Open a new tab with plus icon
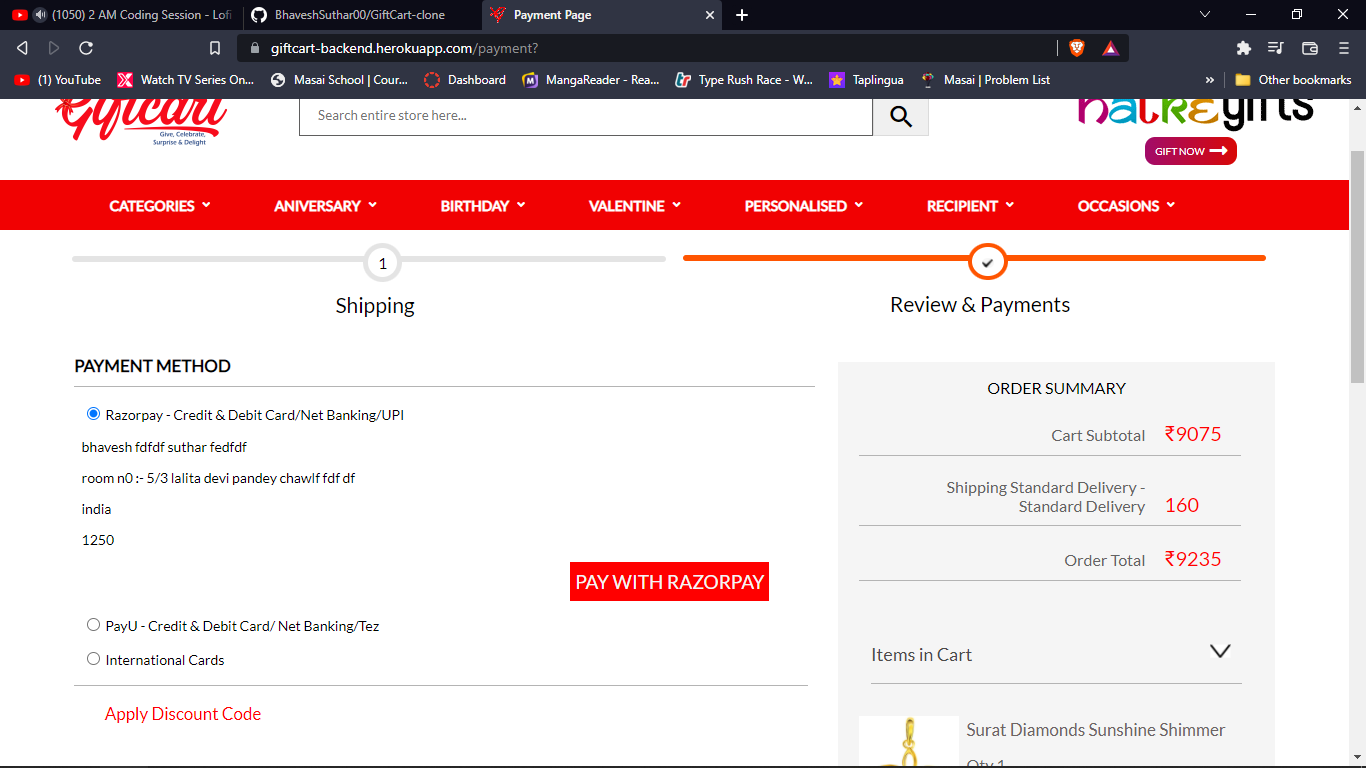 tap(742, 15)
